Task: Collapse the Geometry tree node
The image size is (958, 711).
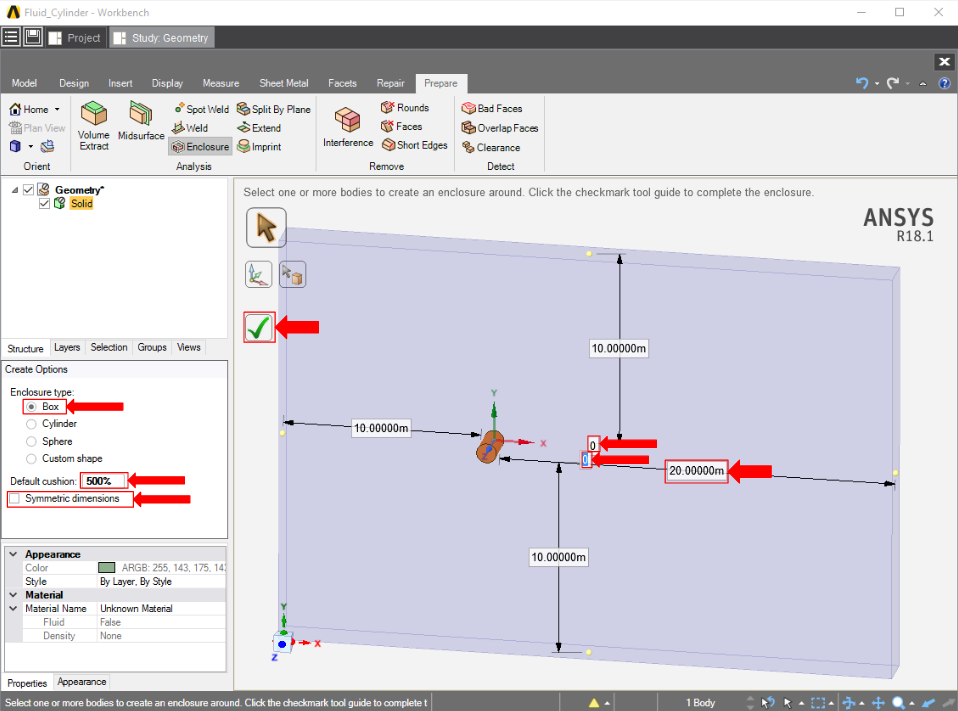Action: [15, 190]
